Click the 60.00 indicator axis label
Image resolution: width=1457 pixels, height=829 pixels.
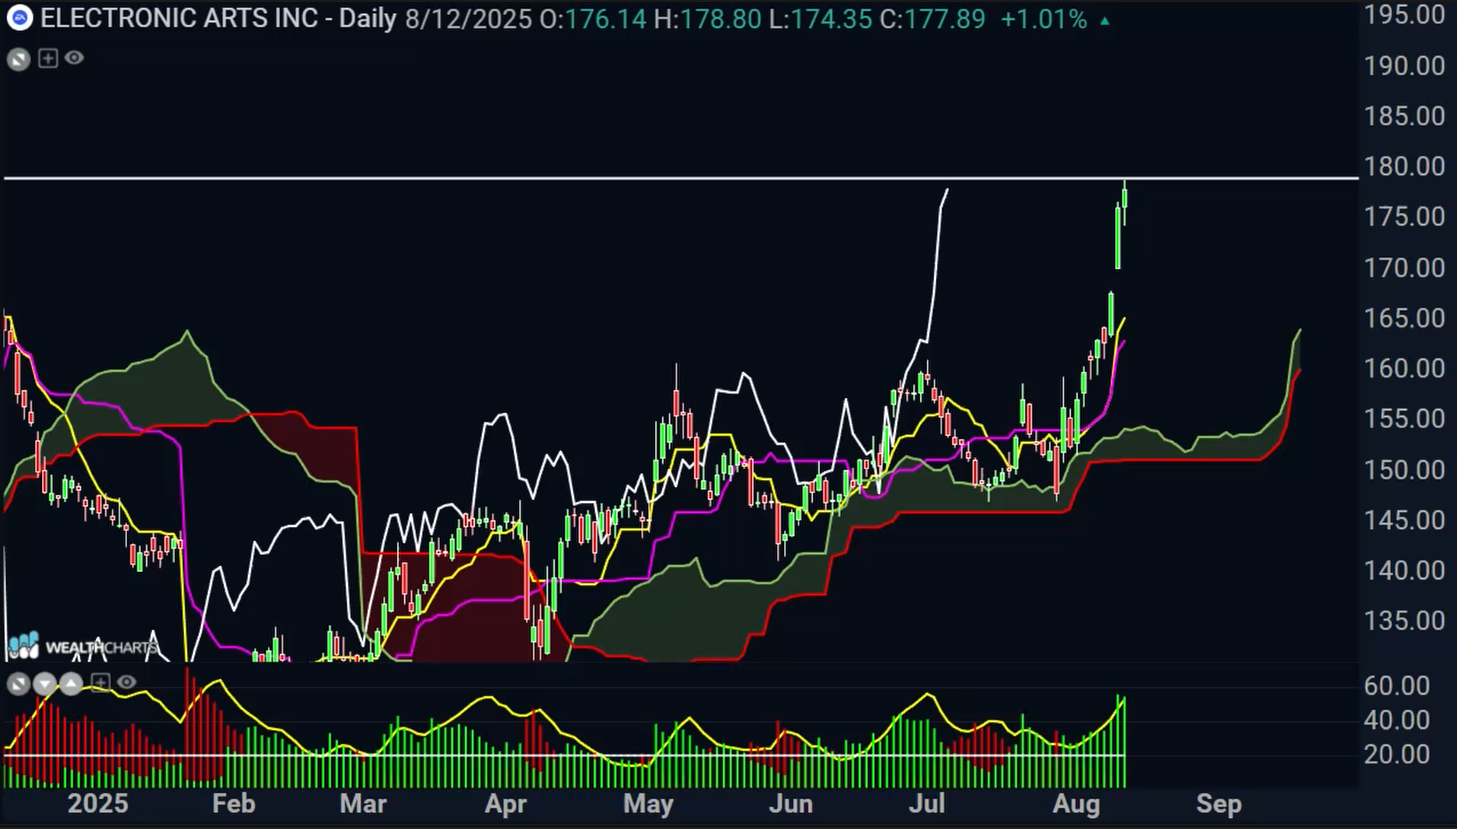[x=1397, y=686]
